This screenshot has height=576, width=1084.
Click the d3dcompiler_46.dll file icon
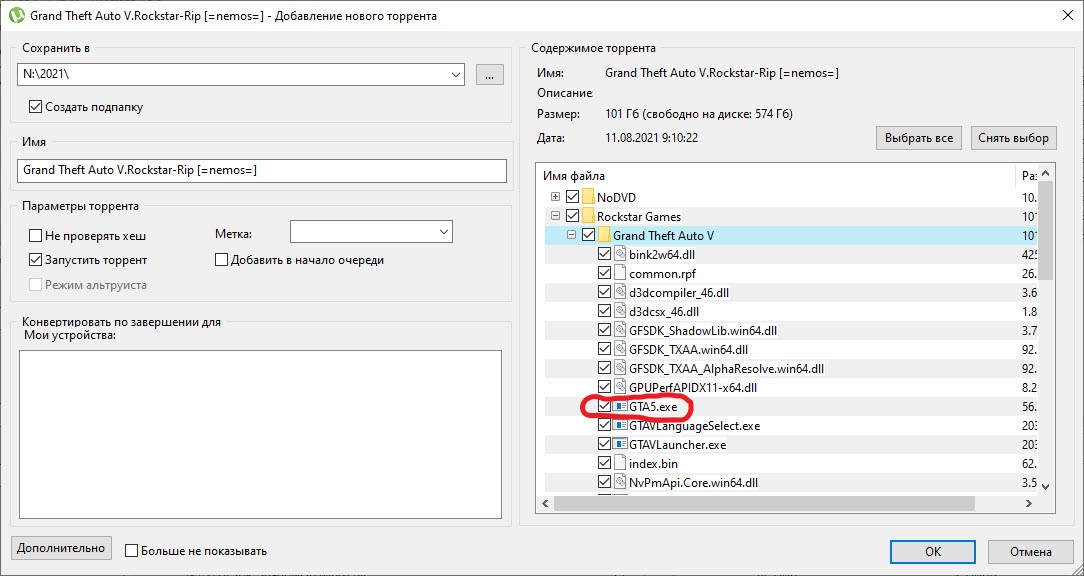coord(620,292)
